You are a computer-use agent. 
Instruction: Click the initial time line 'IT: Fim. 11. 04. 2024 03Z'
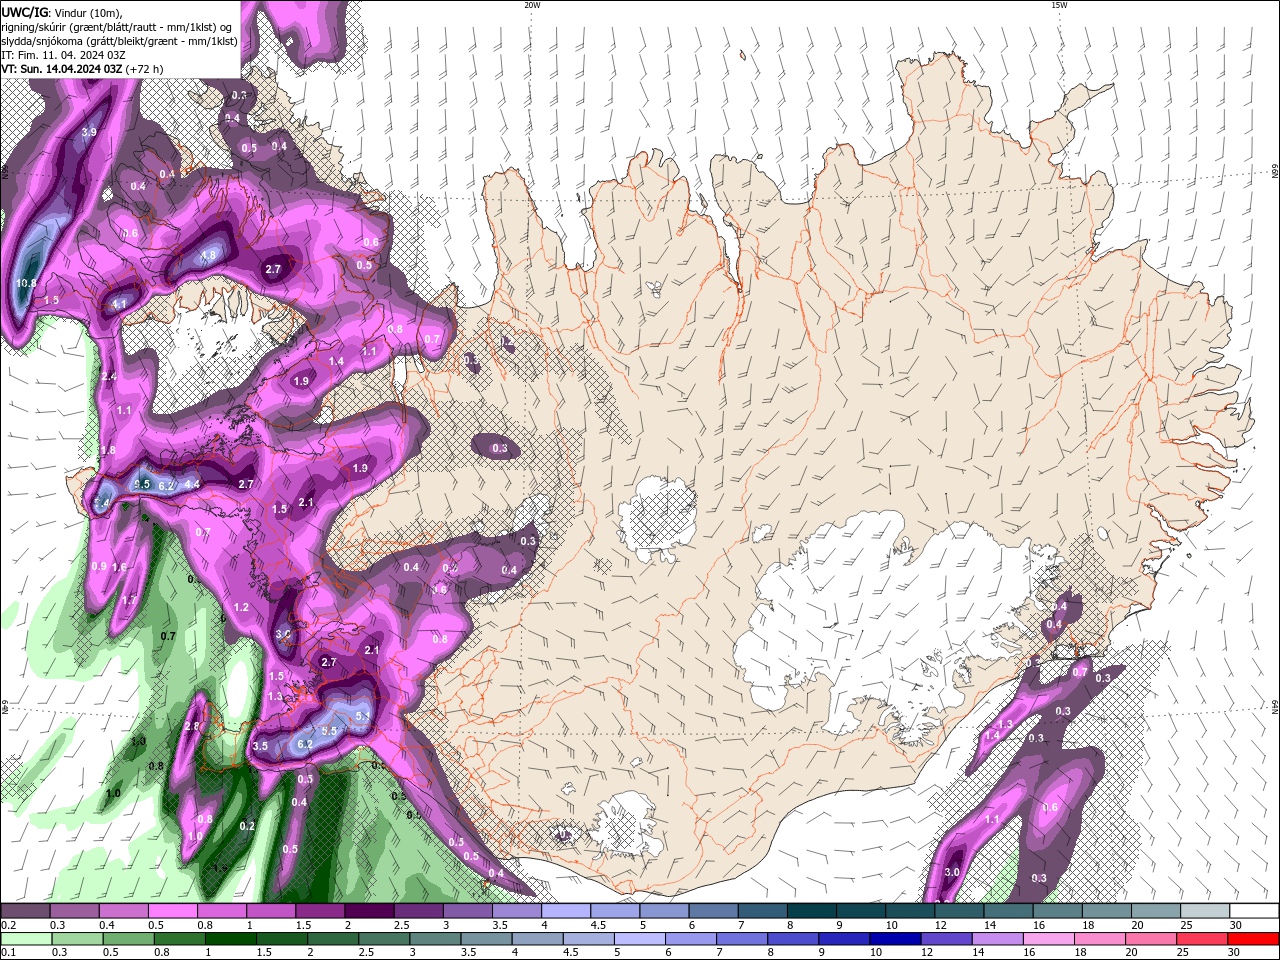pyautogui.click(x=63, y=55)
